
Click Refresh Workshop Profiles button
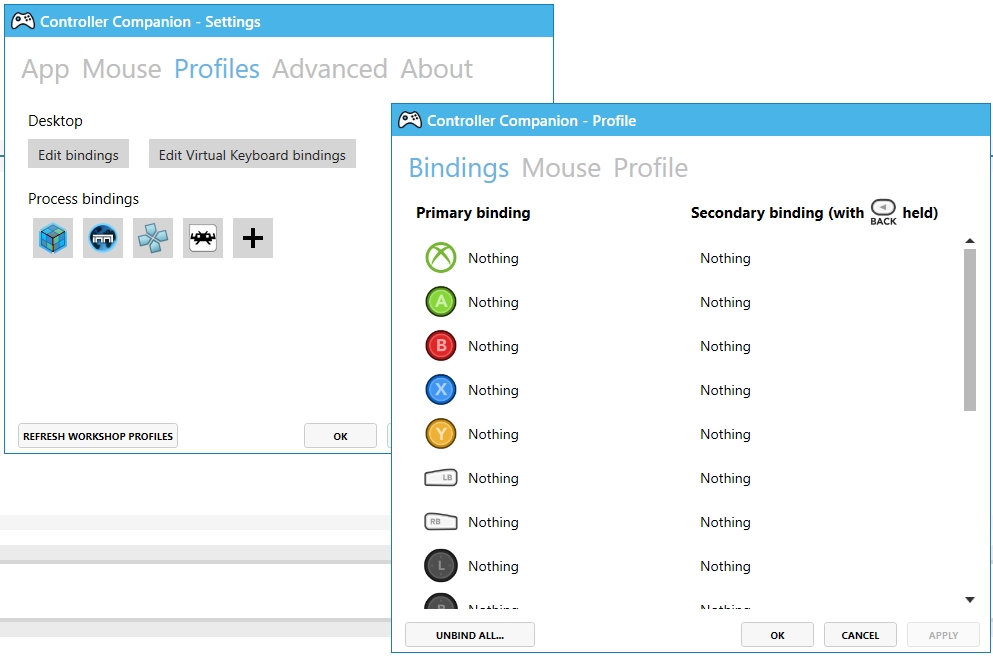[98, 436]
